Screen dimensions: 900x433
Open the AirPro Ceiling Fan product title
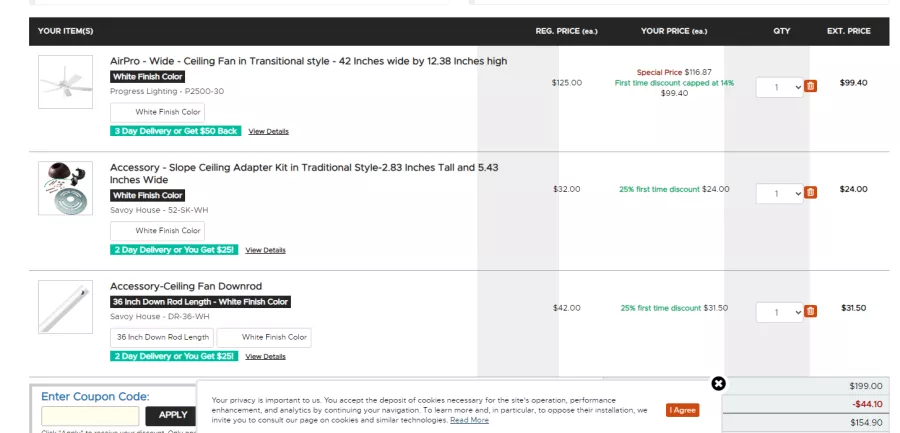point(309,61)
